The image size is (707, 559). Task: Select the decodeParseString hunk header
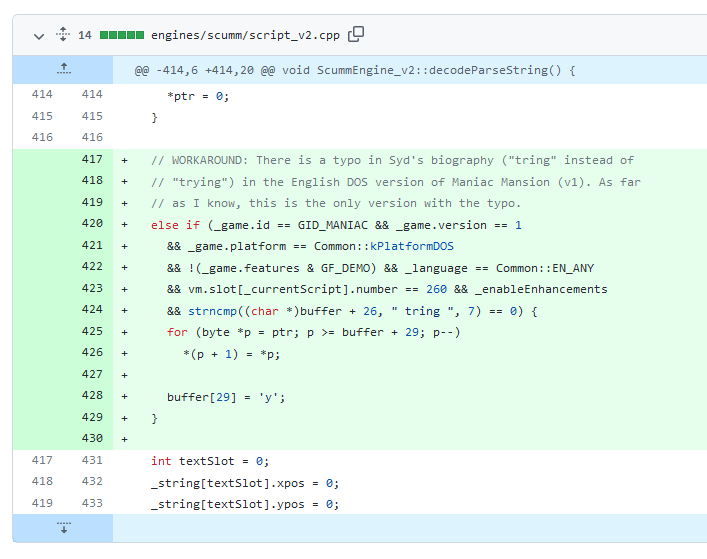355,71
